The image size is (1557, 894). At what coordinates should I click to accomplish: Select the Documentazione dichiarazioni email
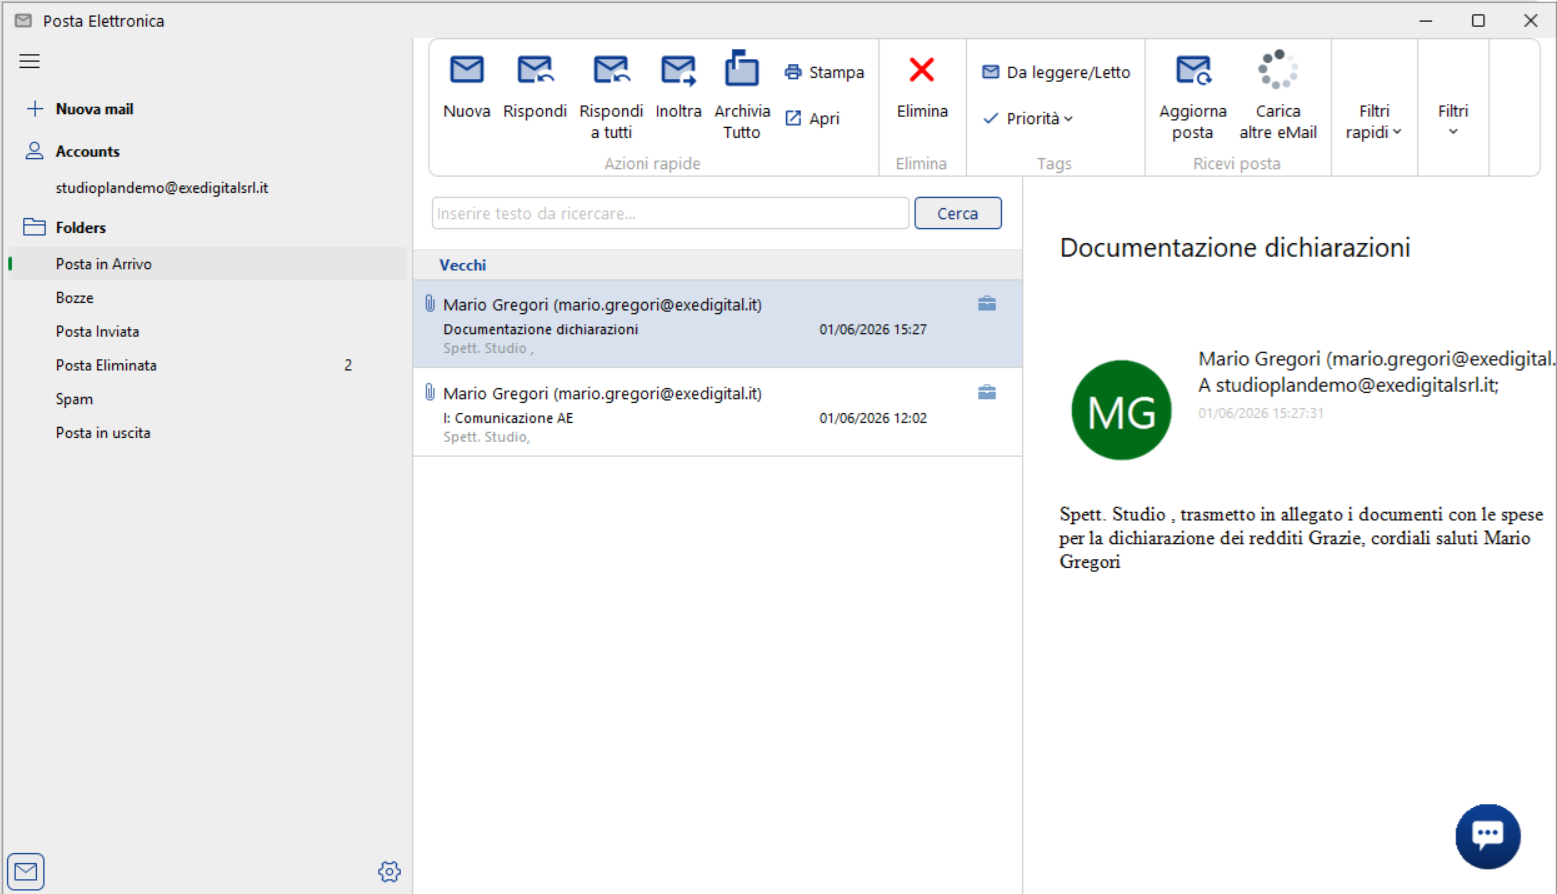pyautogui.click(x=718, y=324)
